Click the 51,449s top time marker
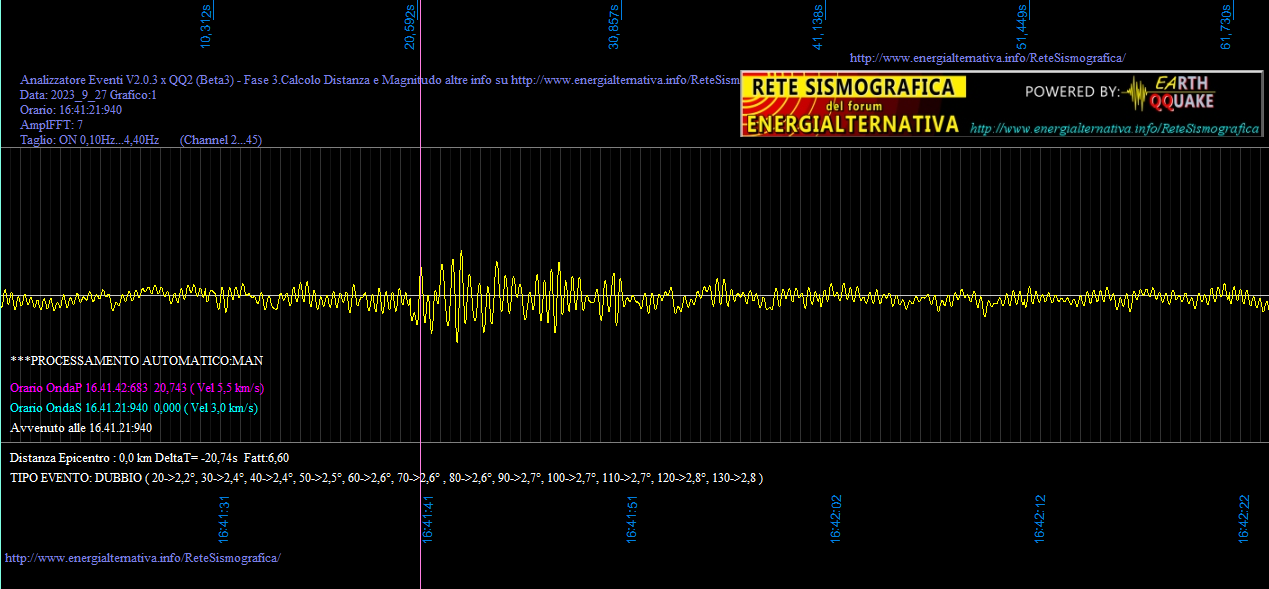The image size is (1269, 589). [x=1022, y=27]
